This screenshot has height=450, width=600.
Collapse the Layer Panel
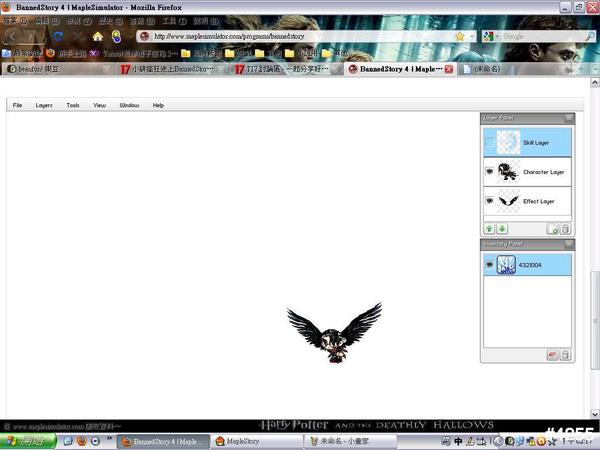(568, 117)
